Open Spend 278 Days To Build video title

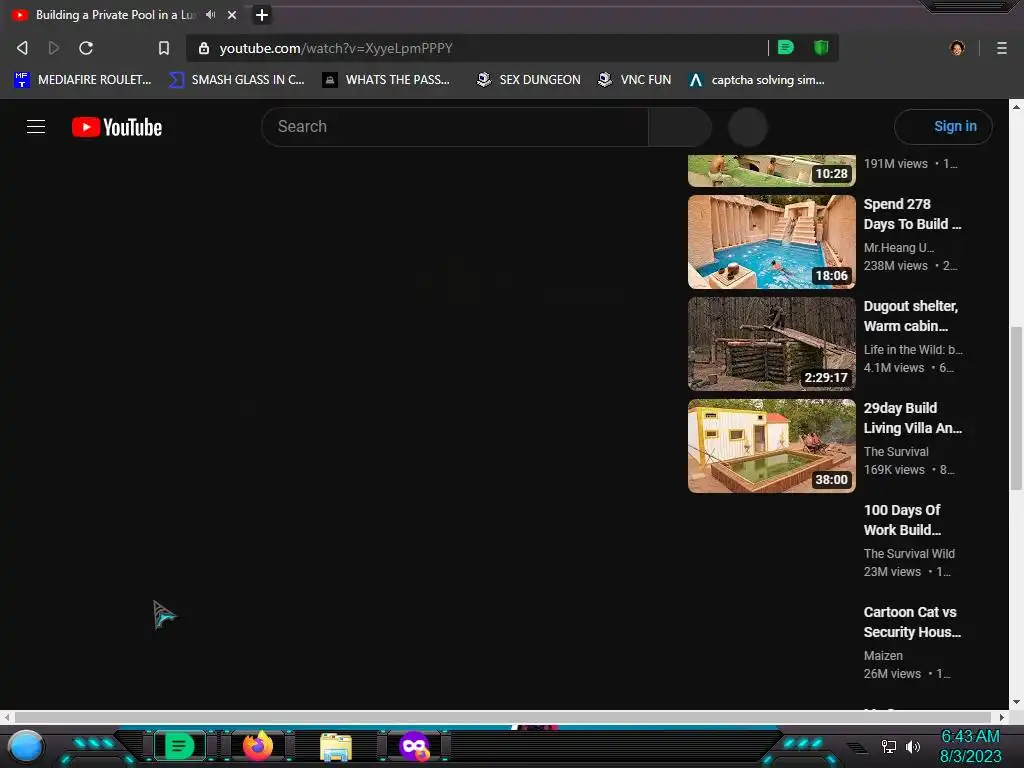912,214
